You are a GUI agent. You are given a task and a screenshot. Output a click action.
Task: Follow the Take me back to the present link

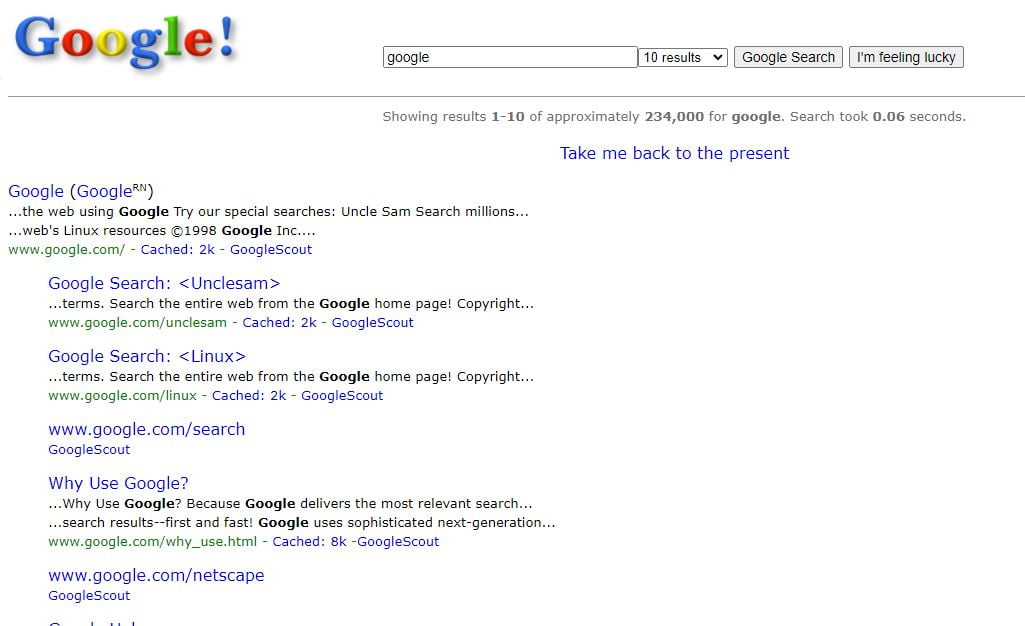pos(674,153)
